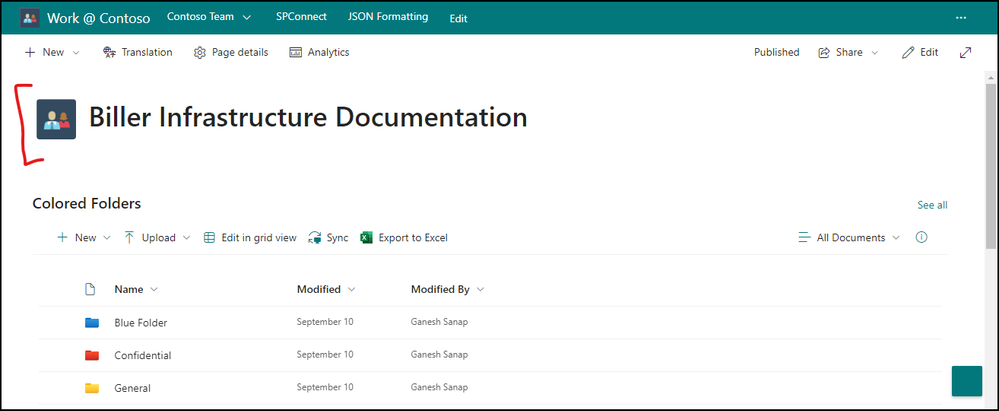Click the file type column header icon

pyautogui.click(x=90, y=289)
